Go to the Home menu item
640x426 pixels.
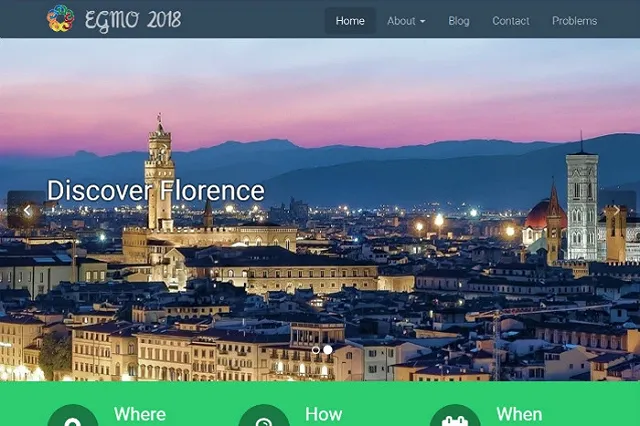pos(350,21)
